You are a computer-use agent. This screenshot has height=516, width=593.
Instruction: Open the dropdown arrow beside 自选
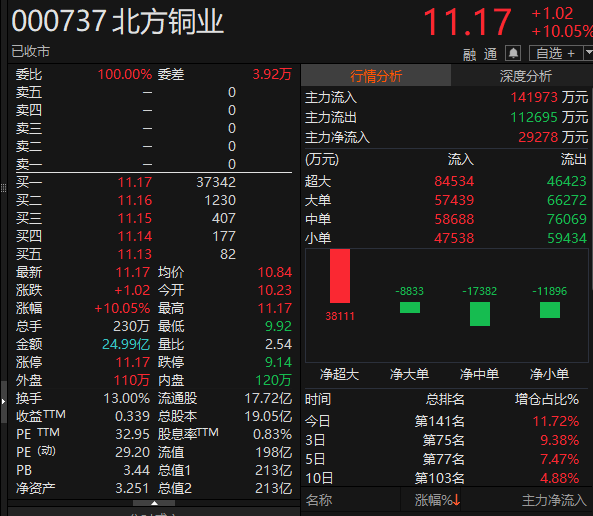point(588,53)
